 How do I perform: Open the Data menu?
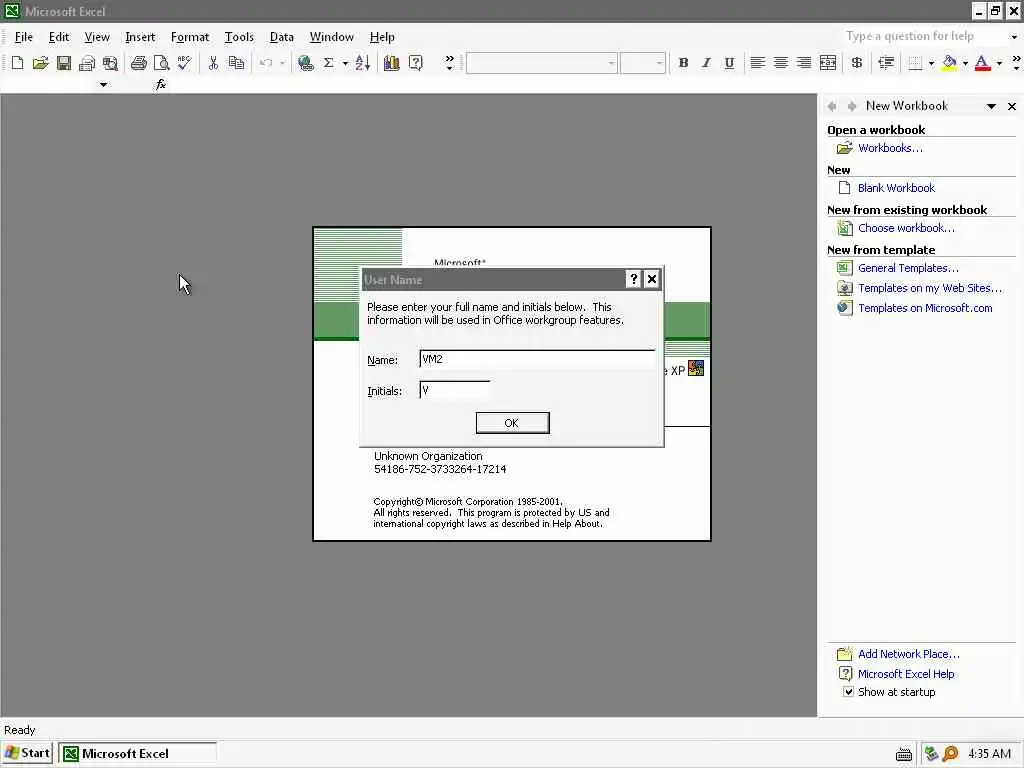coord(281,37)
